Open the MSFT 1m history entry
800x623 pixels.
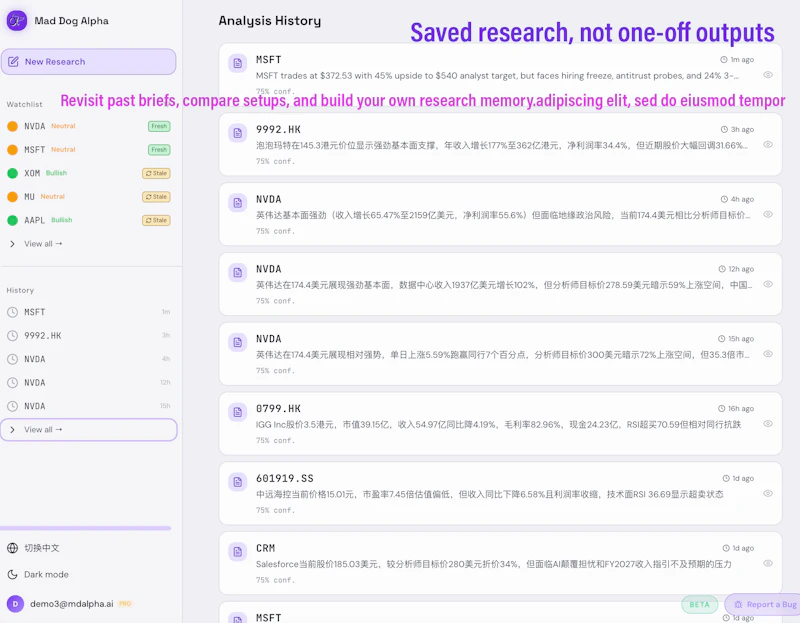[88, 312]
